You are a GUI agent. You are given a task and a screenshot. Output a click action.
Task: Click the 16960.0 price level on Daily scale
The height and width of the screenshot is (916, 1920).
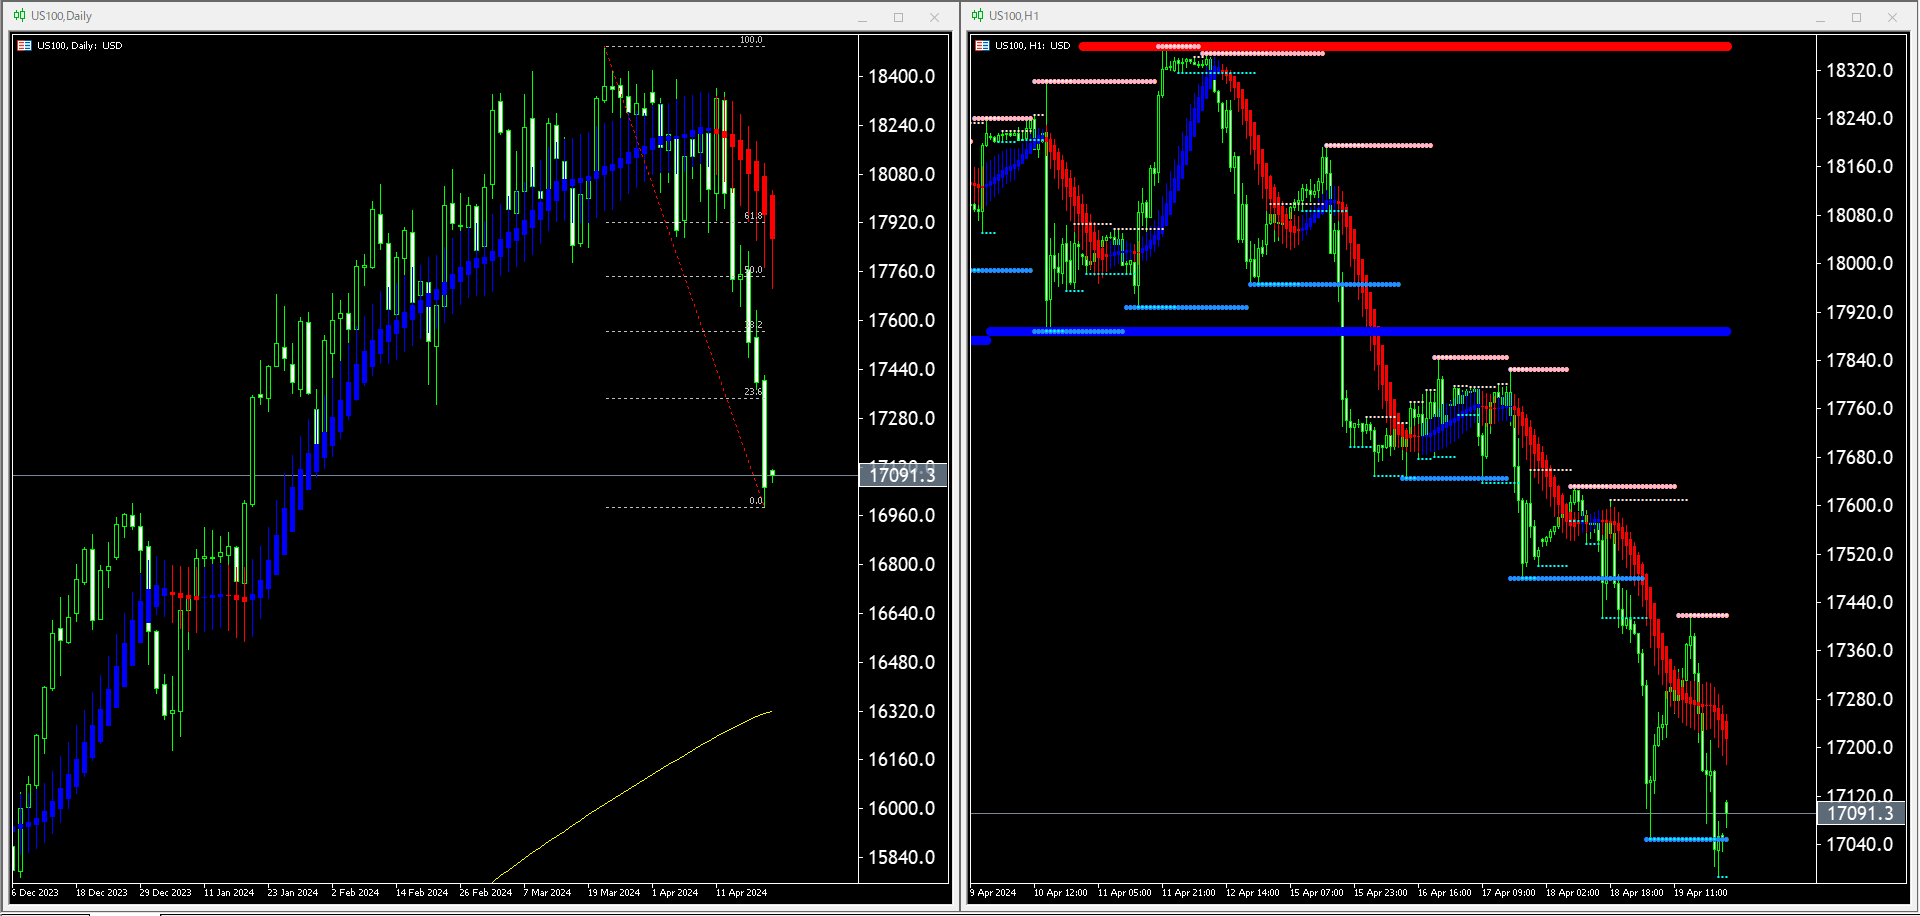point(902,515)
